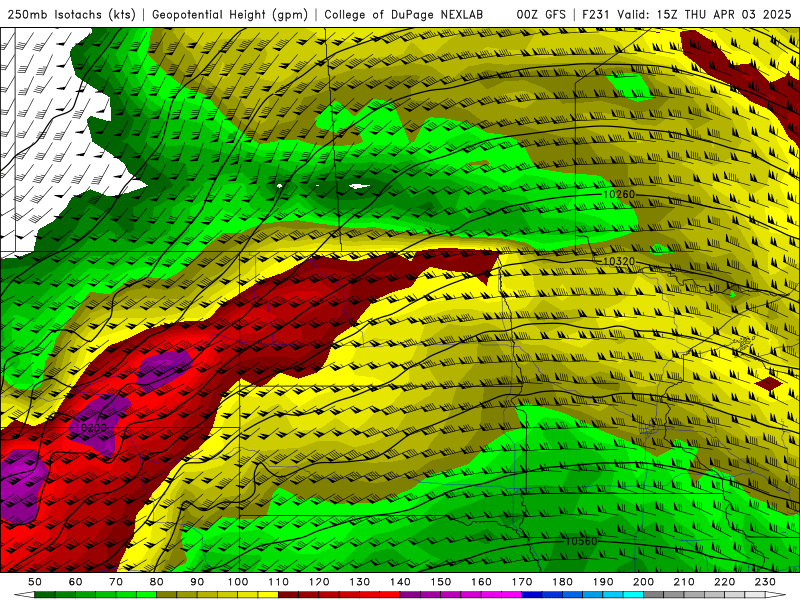Click the 'College of DuPage NEXLAB' label

tap(404, 14)
